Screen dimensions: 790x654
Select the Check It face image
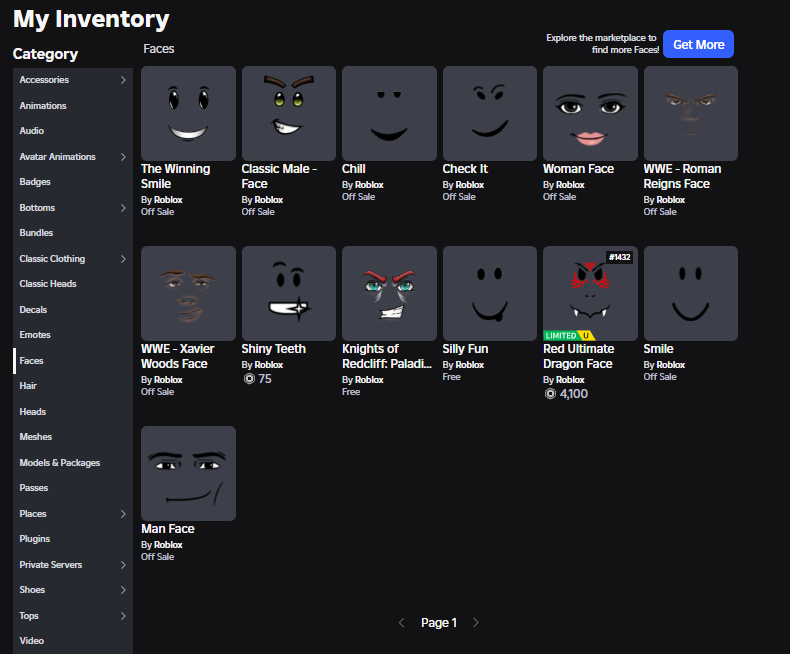[x=490, y=113]
